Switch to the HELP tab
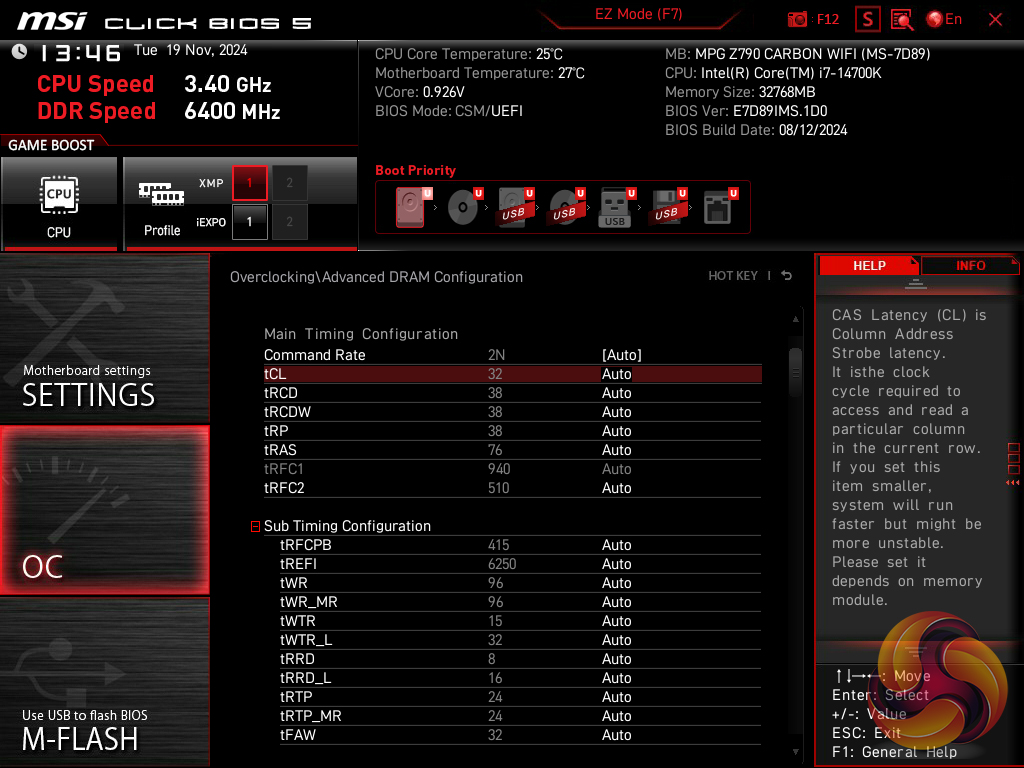 [x=869, y=266]
